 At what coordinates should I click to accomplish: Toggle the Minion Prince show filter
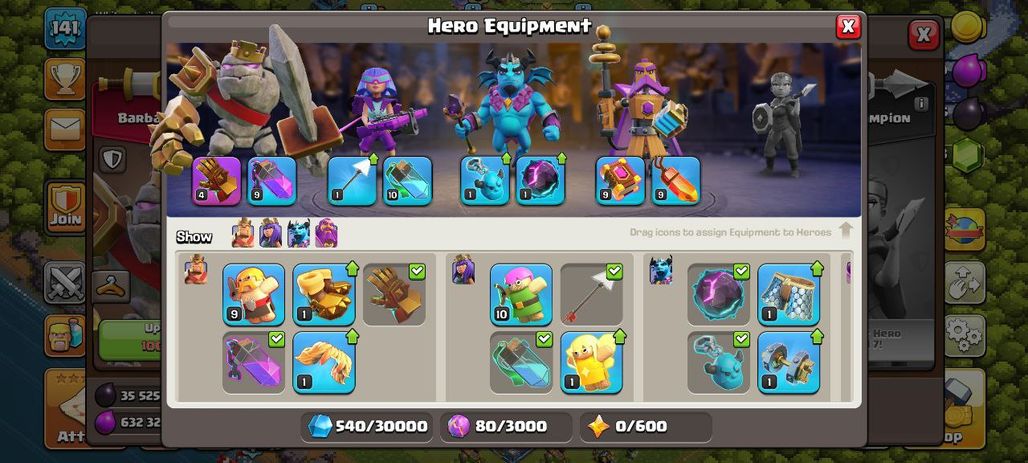[298, 233]
